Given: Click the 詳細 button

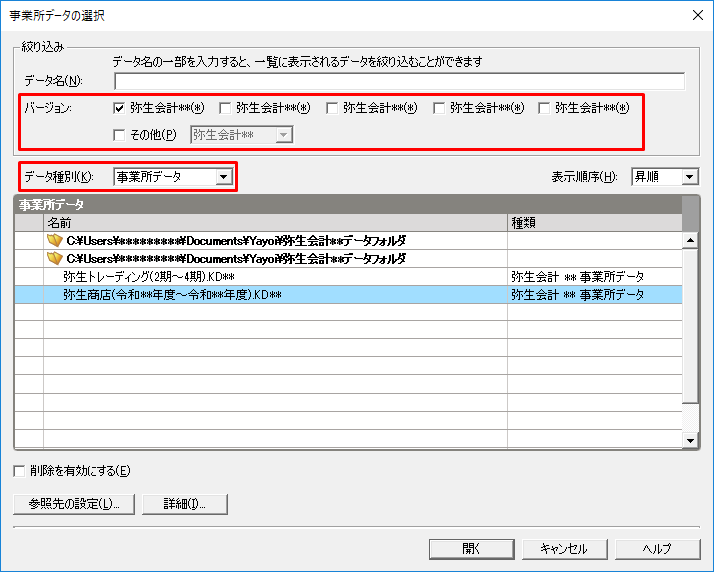Looking at the screenshot, I should (x=185, y=503).
